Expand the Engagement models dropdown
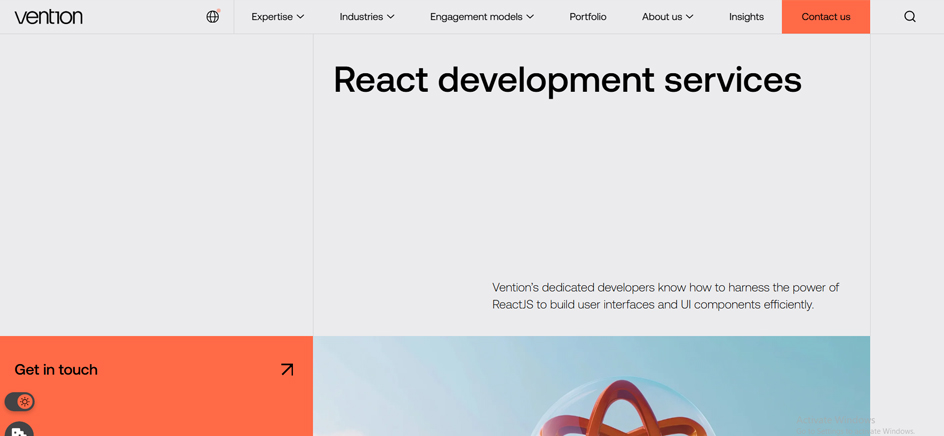Screen dimensions: 944x436 (482, 17)
